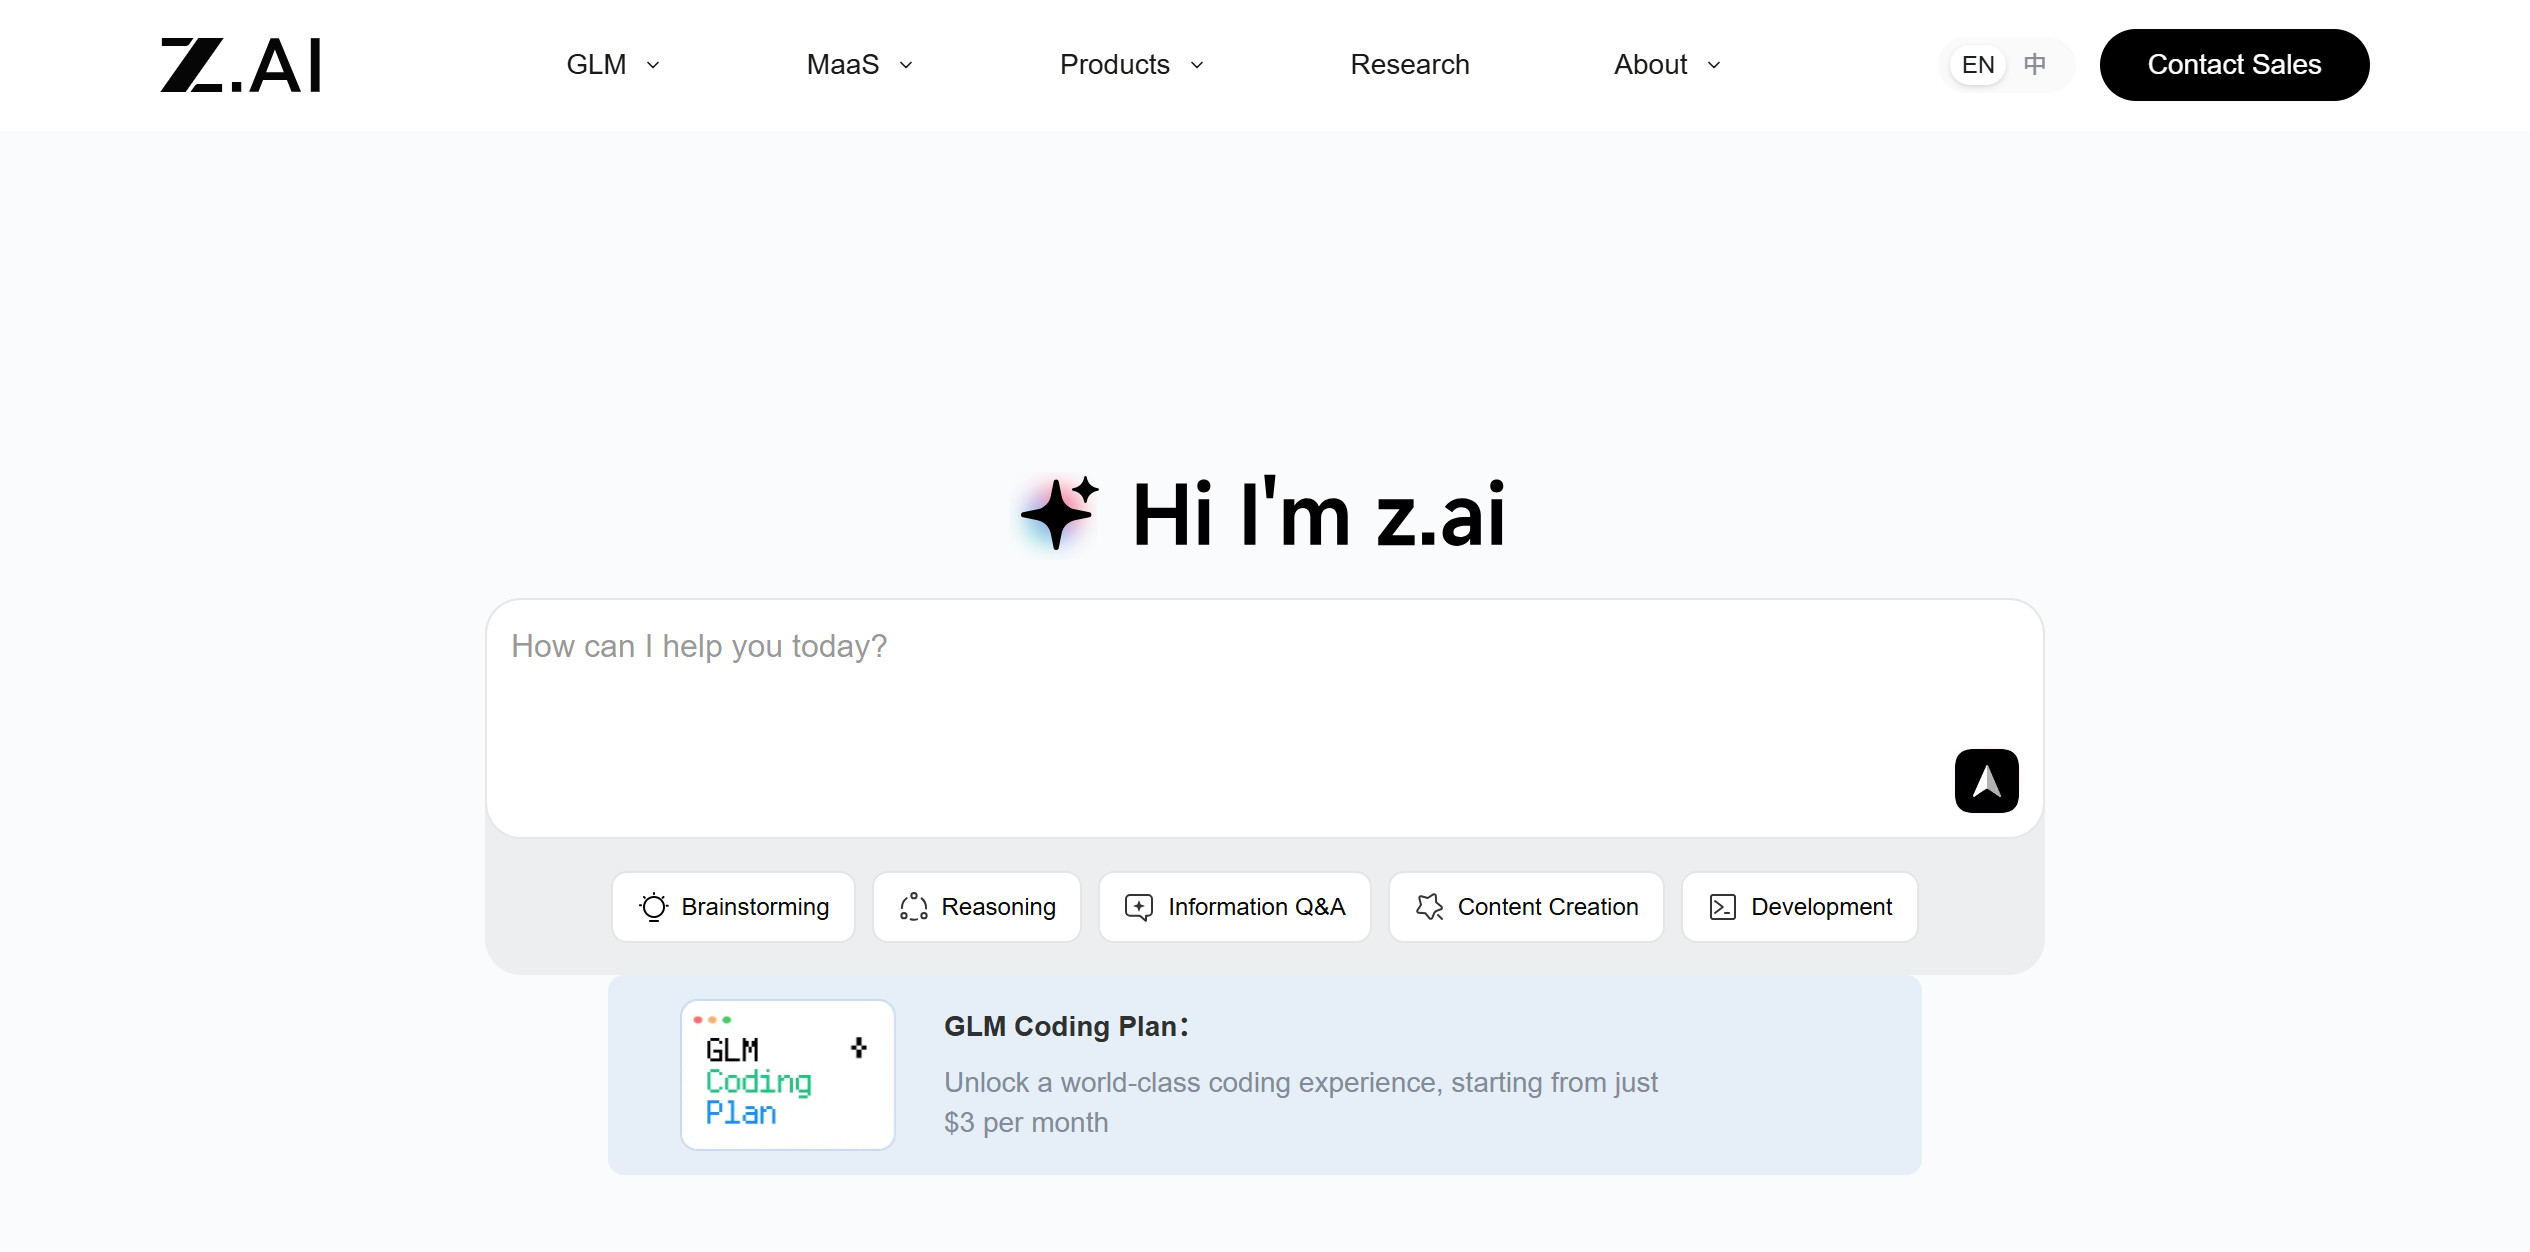The image size is (2530, 1252).
Task: Click the dotted-circle icon on the Reasoning chip
Action: point(913,907)
